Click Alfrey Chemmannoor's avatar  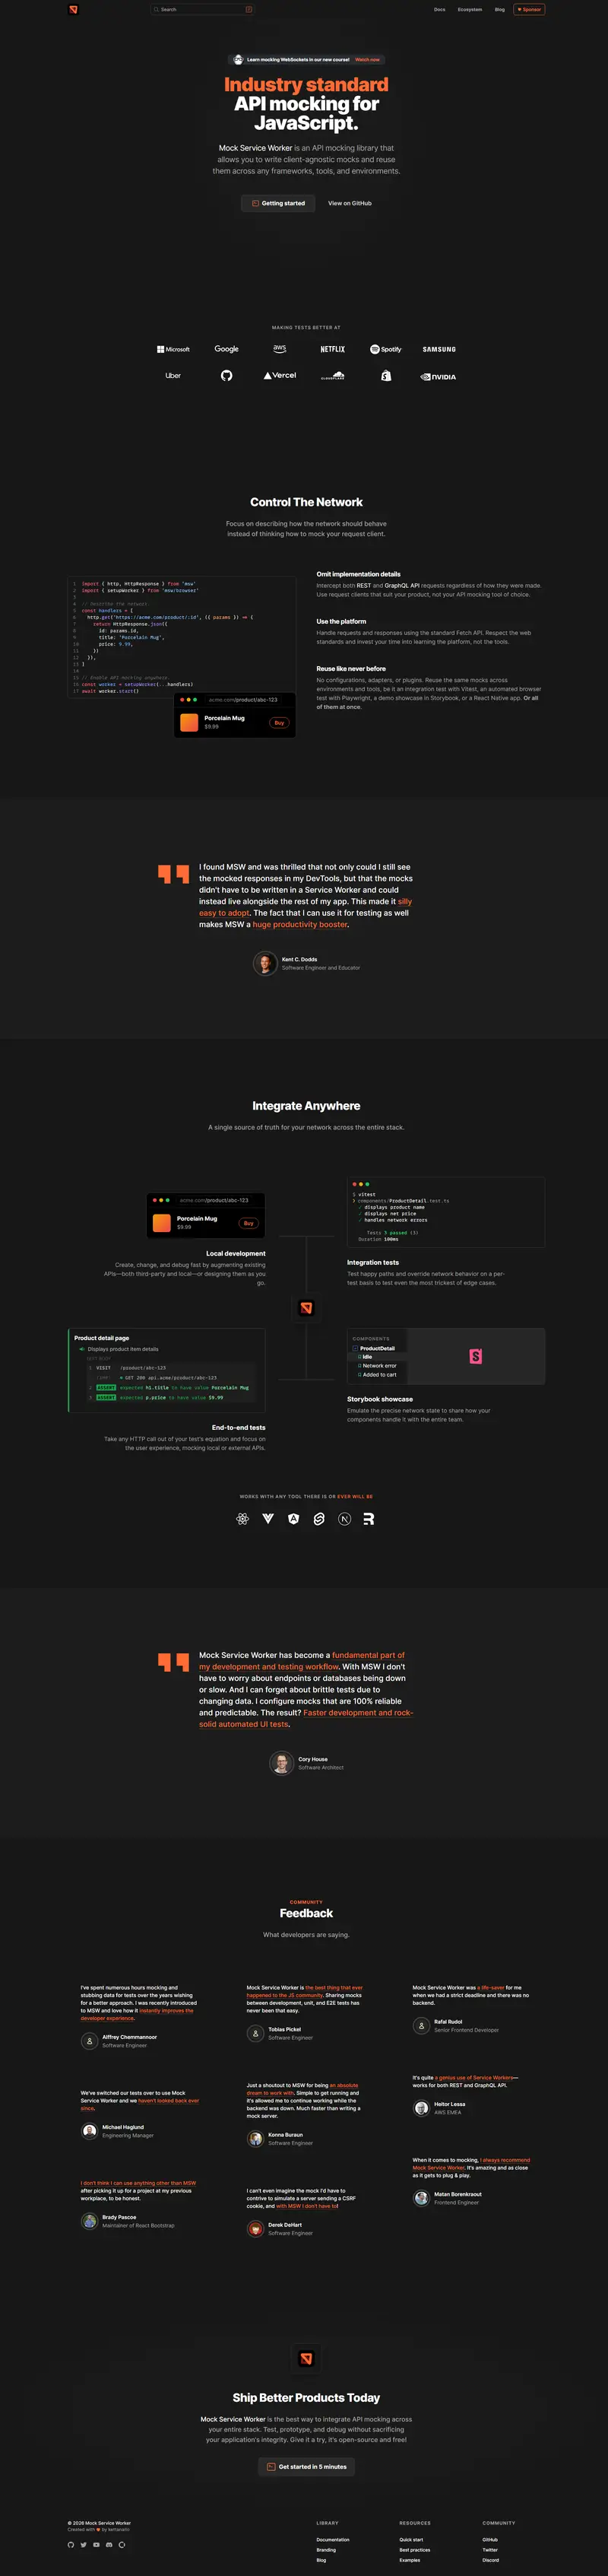tap(89, 2041)
